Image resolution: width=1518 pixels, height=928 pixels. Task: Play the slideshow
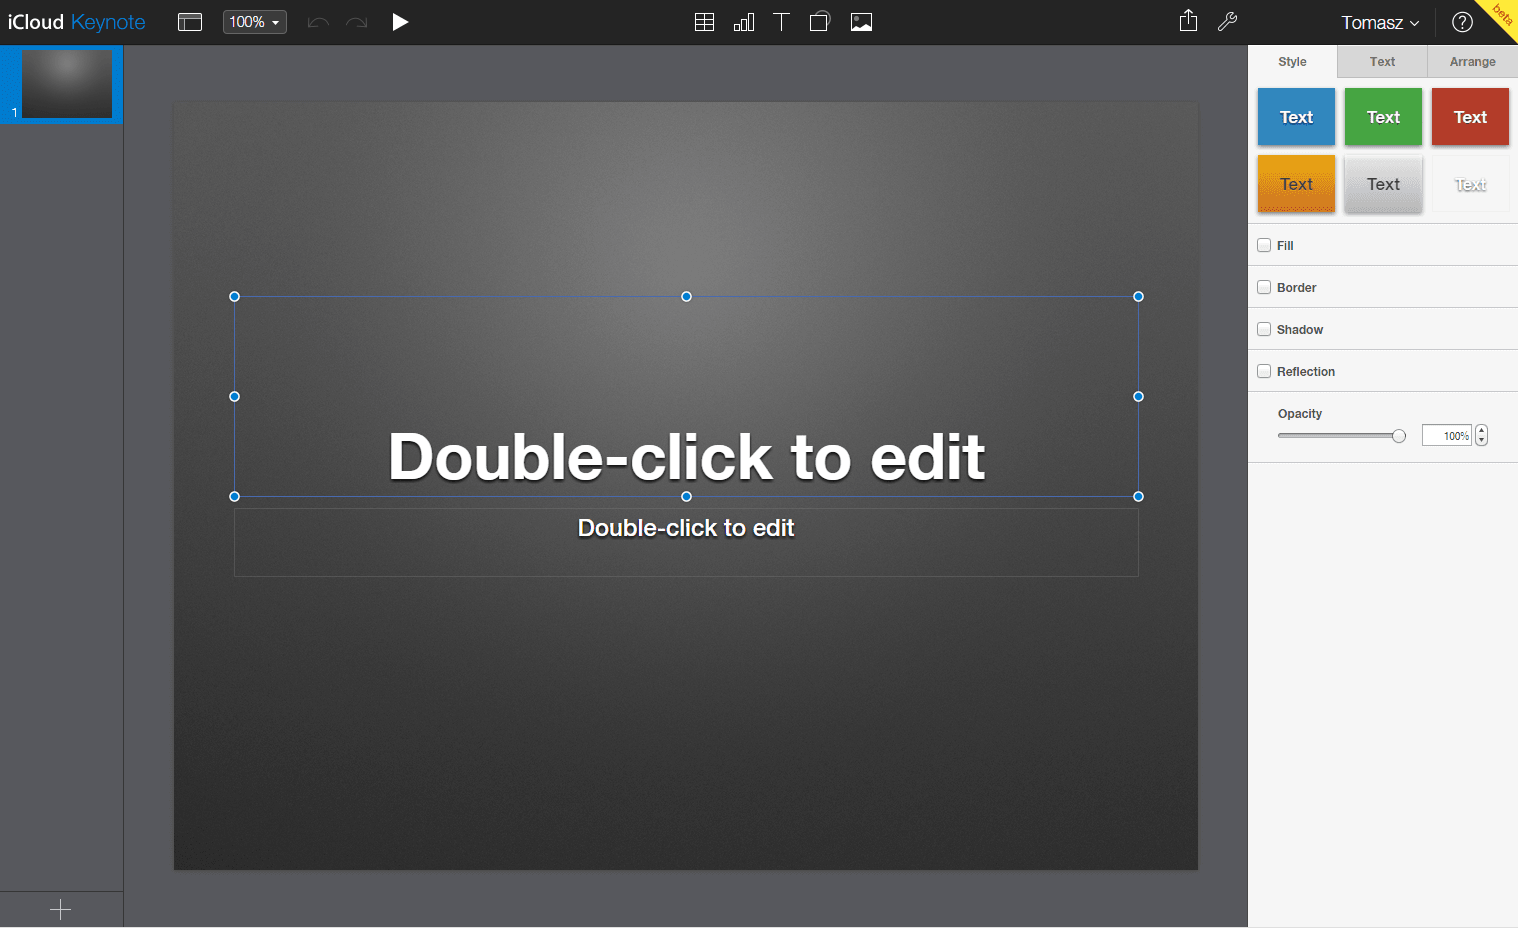(x=400, y=22)
